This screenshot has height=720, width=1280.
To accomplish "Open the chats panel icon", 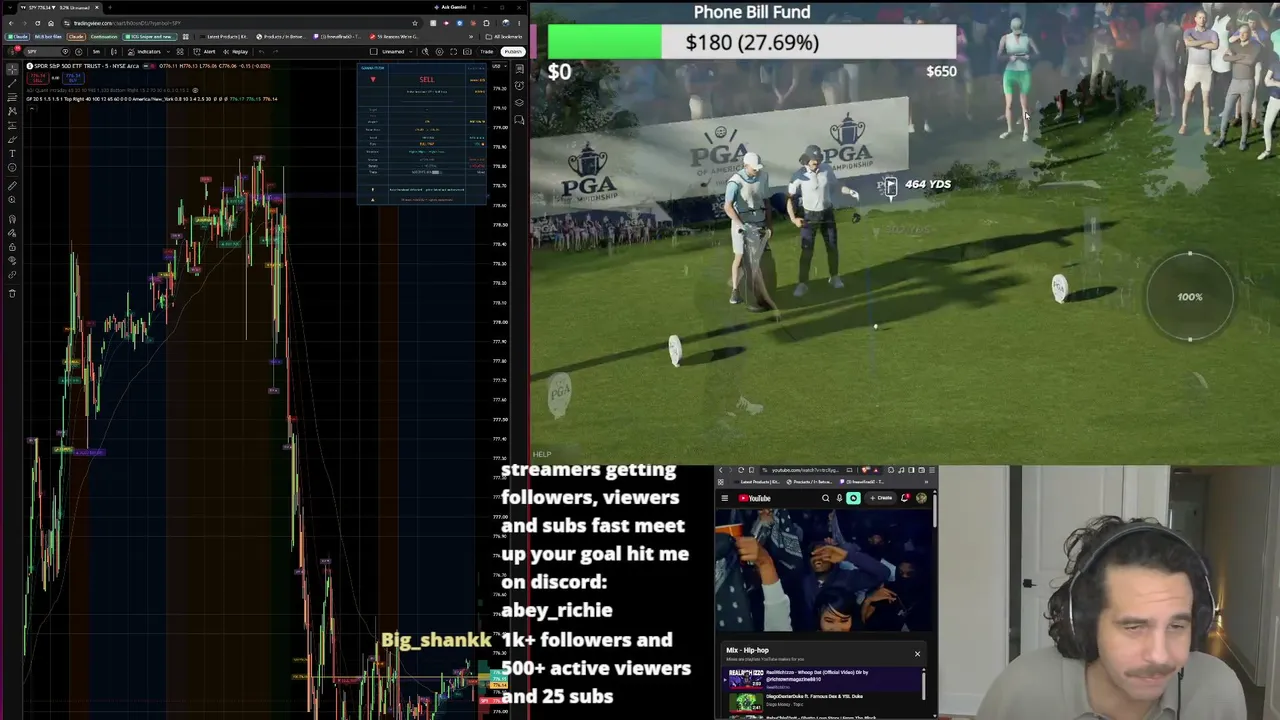I will [519, 120].
